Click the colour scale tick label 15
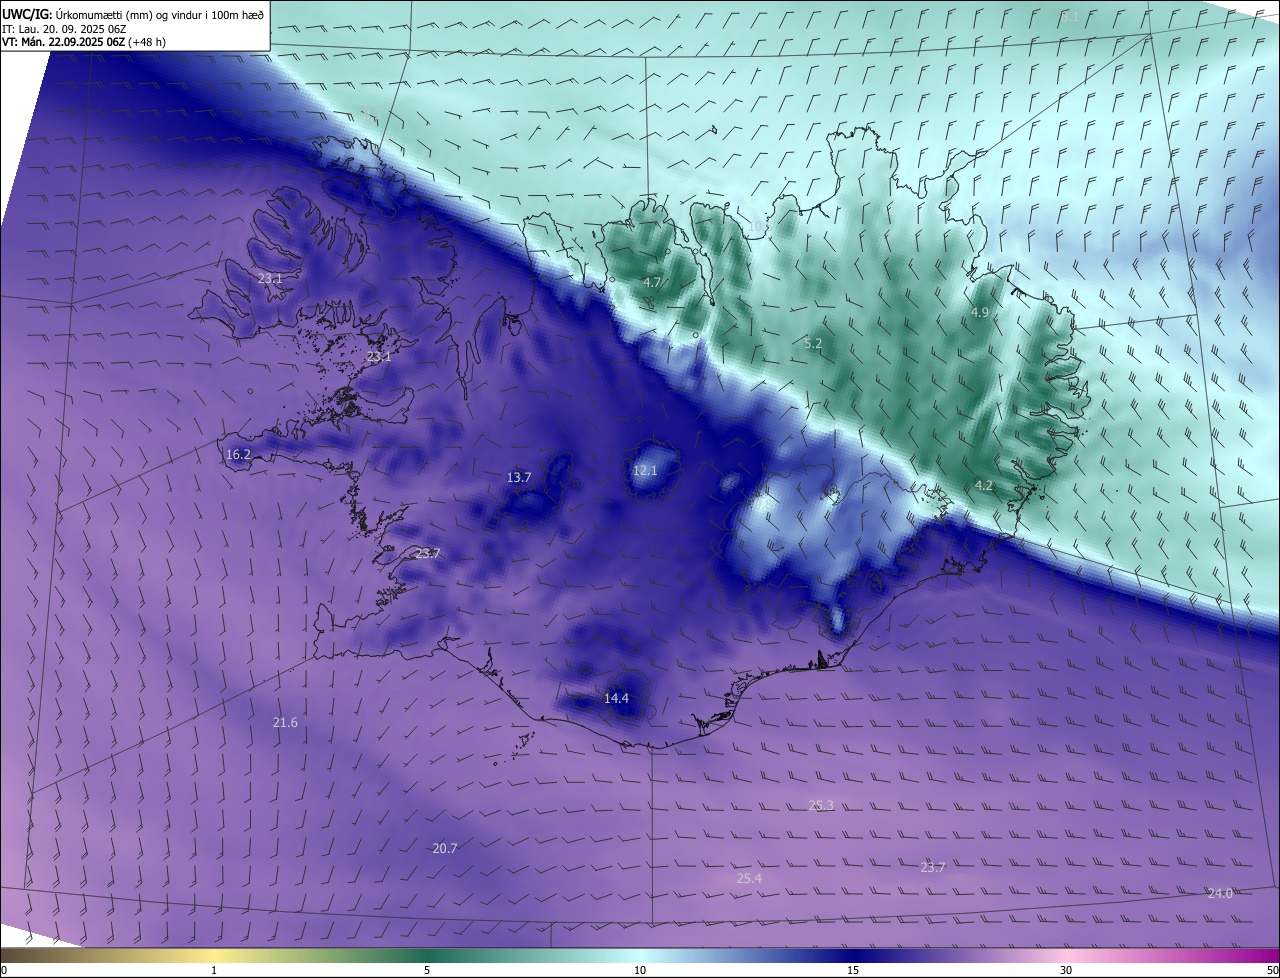 click(853, 970)
